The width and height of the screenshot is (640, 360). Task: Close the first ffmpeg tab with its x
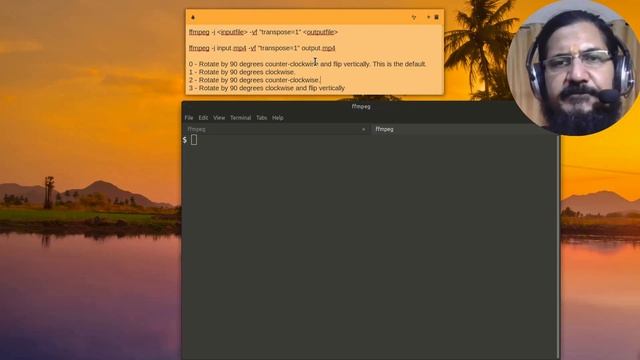tap(364, 129)
